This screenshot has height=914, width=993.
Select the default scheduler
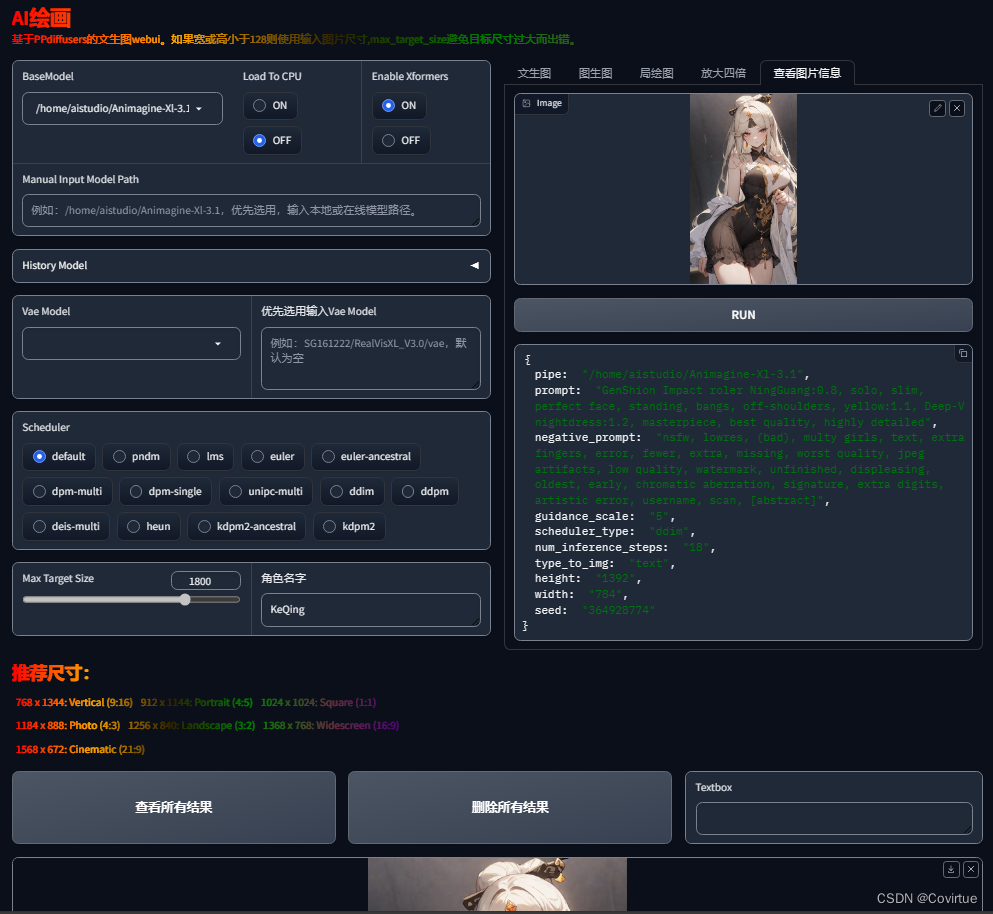[x=59, y=457]
